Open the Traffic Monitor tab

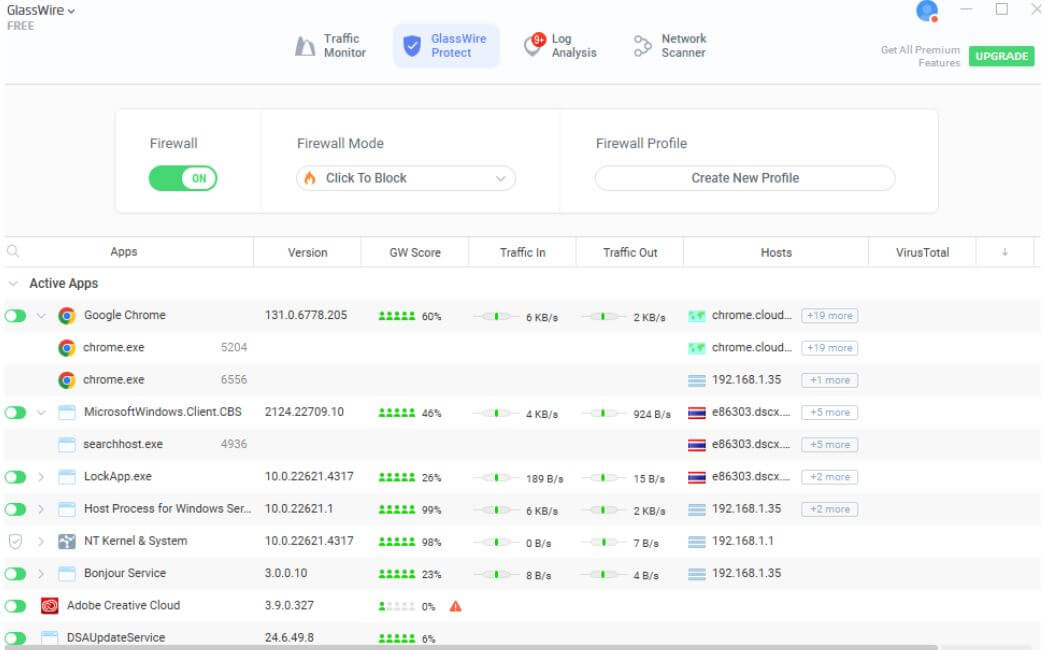331,46
